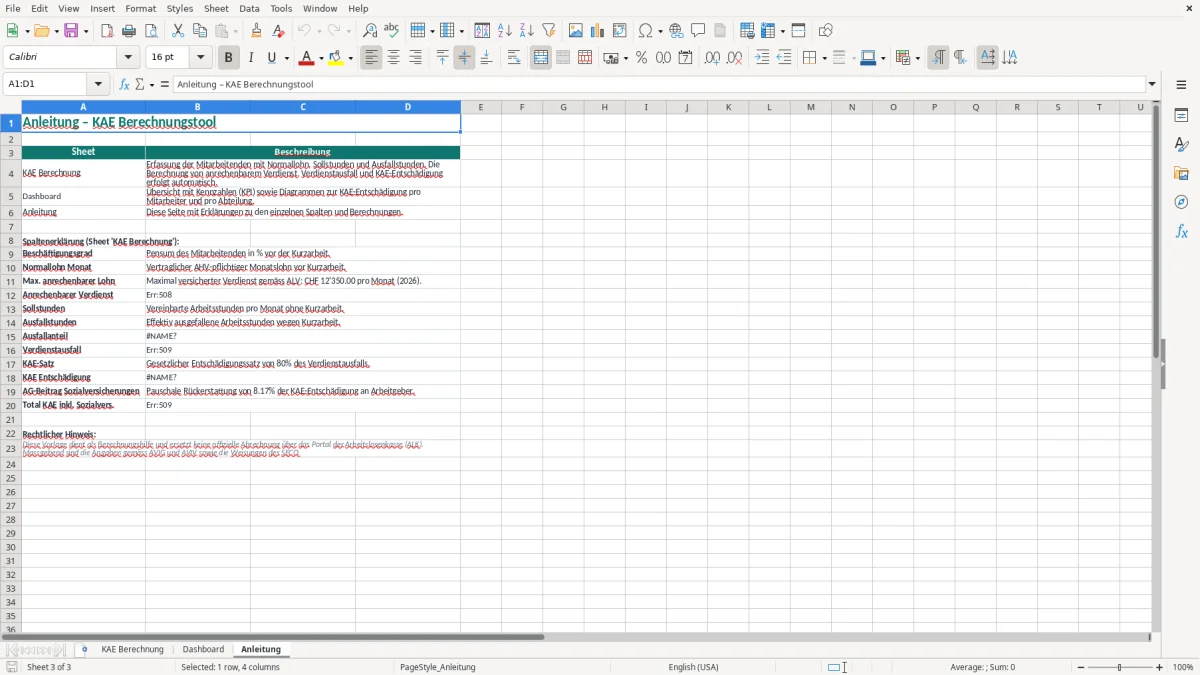The width and height of the screenshot is (1200, 675).
Task: Format cell as percent
Action: point(641,58)
